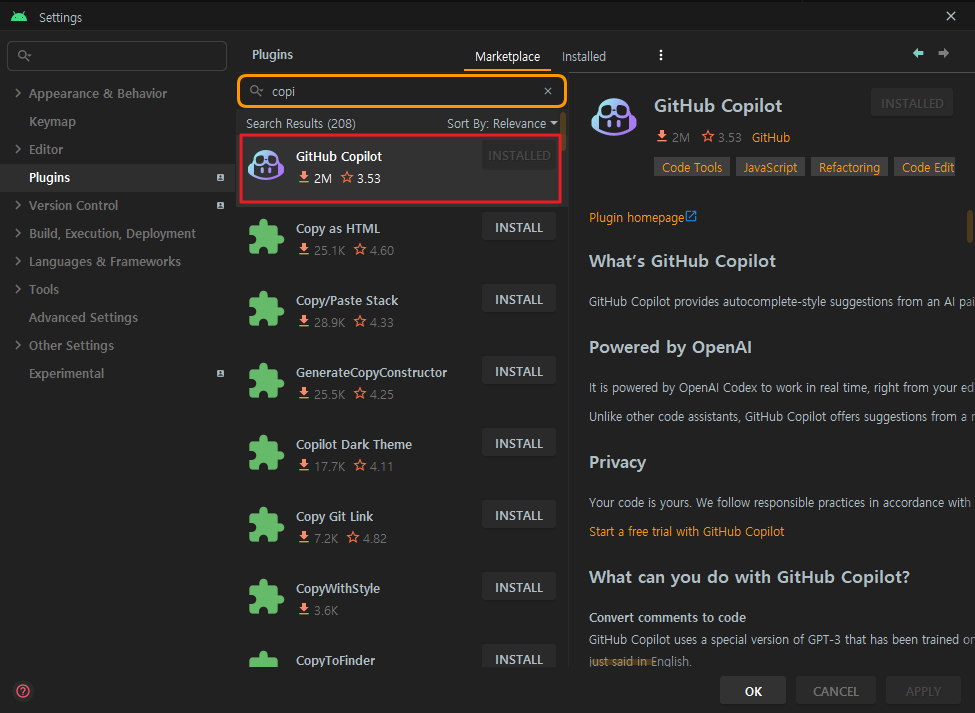
Task: Click the Code Tools tag
Action: [x=691, y=167]
